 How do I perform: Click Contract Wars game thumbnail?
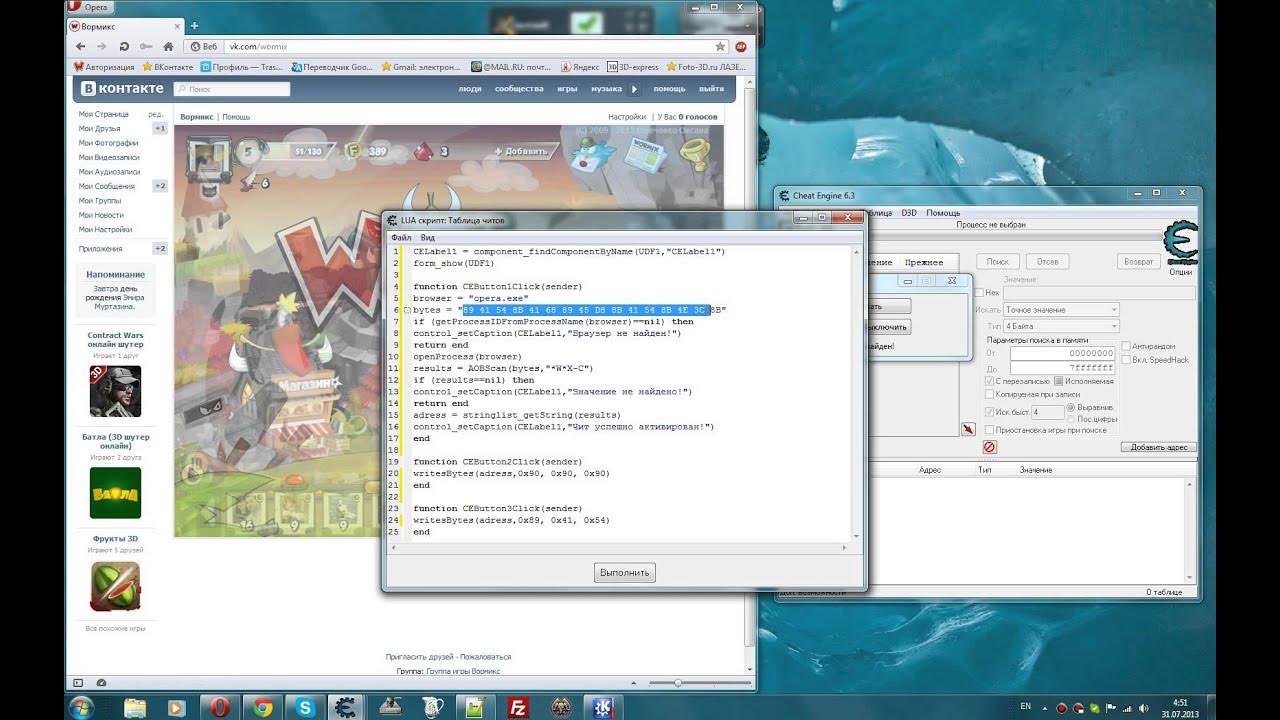(115, 391)
